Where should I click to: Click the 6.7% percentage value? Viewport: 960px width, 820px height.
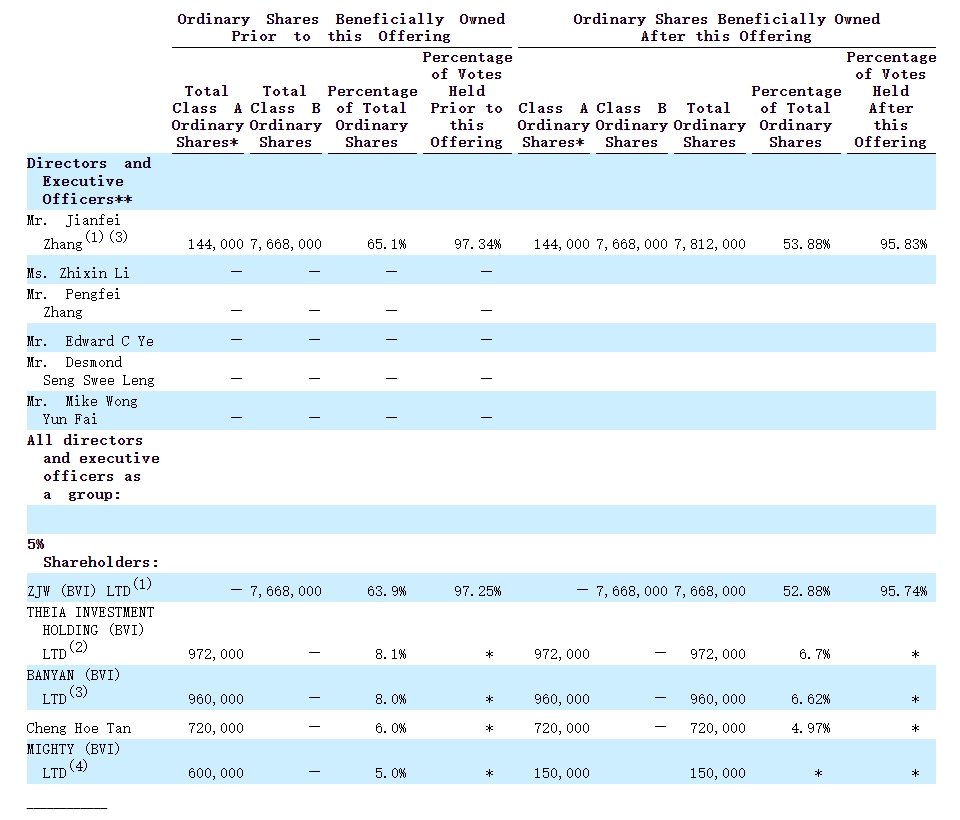coord(815,655)
